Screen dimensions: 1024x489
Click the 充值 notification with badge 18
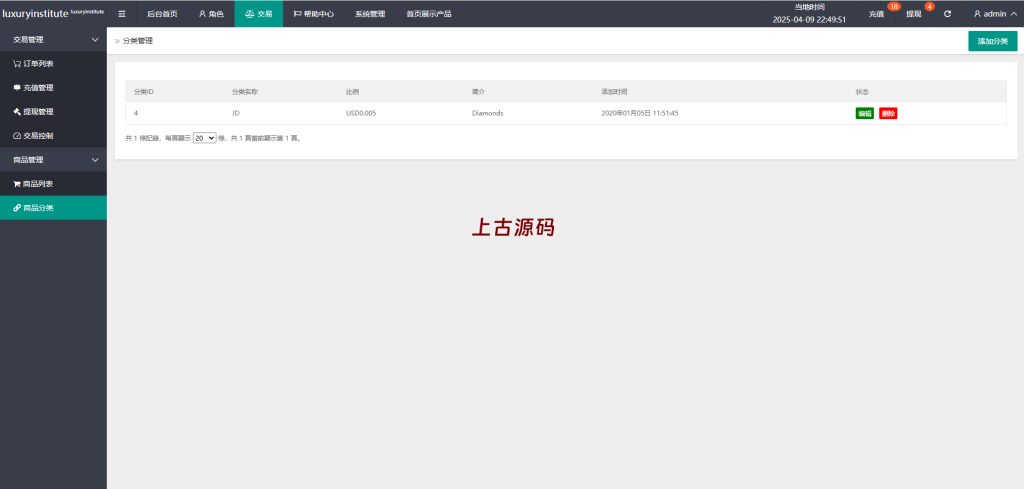coord(877,14)
